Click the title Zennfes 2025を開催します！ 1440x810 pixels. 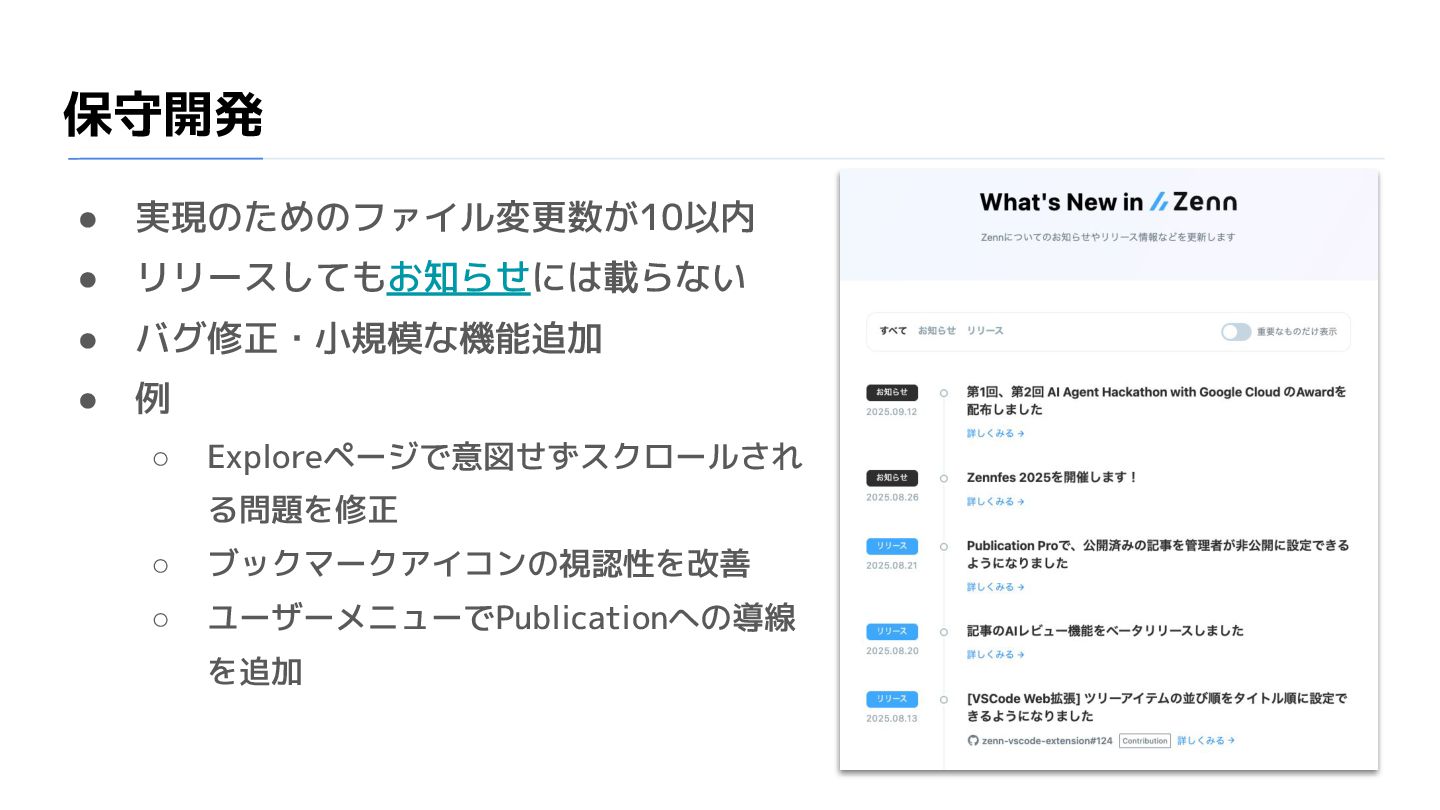point(1052,478)
